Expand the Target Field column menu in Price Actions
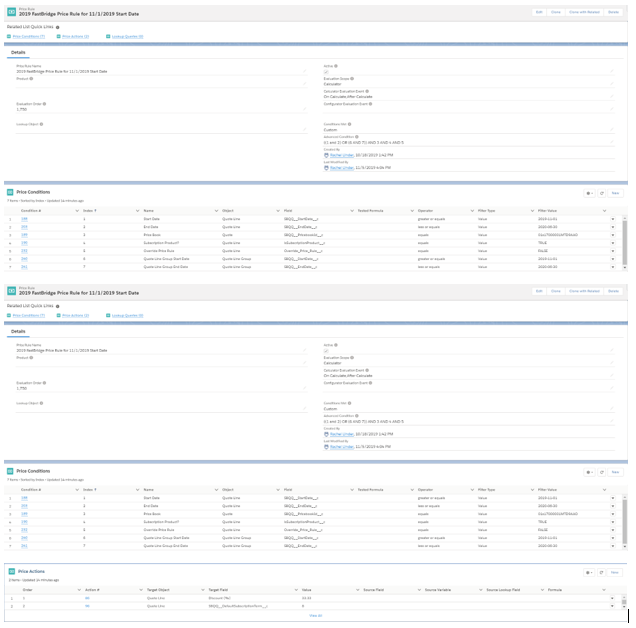The width and height of the screenshot is (636, 628). pyautogui.click(x=297, y=589)
